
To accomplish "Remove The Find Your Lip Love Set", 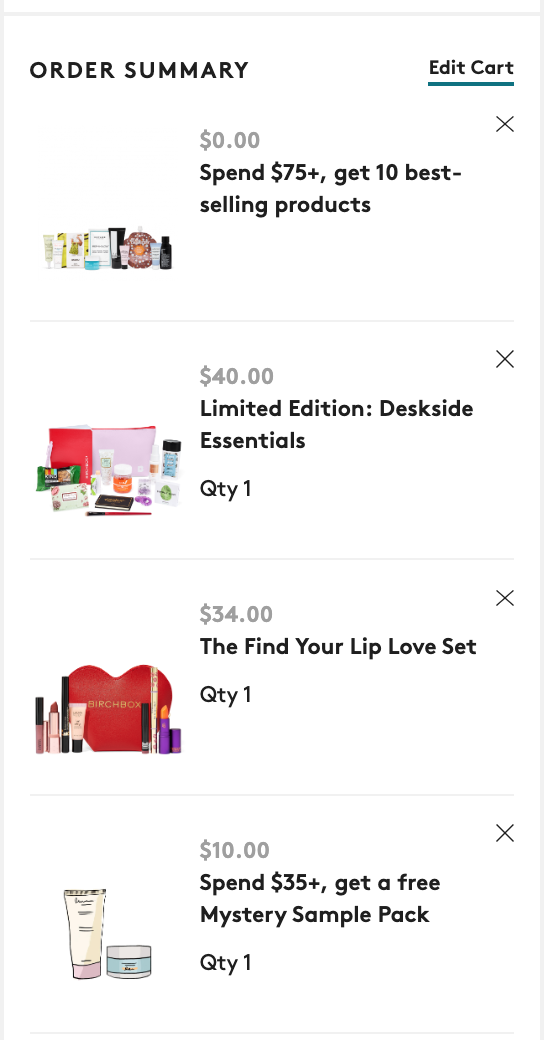I will click(505, 598).
